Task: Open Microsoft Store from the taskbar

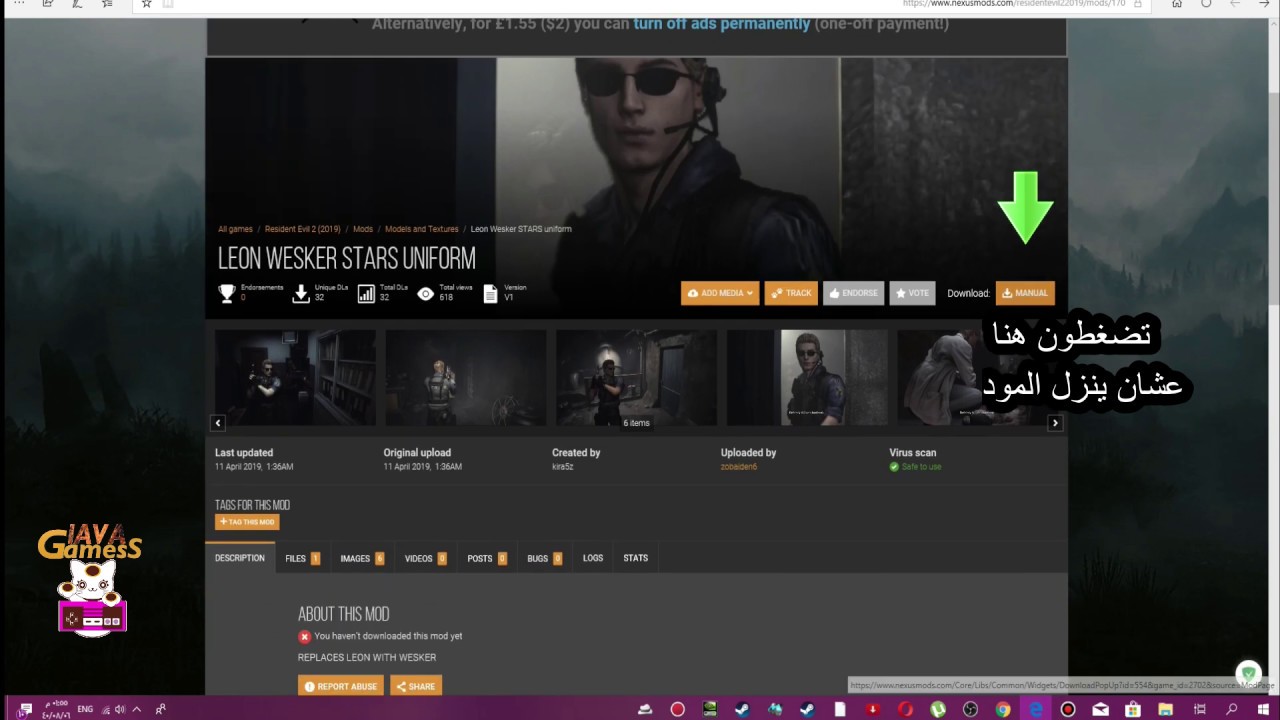Action: pos(1133,709)
